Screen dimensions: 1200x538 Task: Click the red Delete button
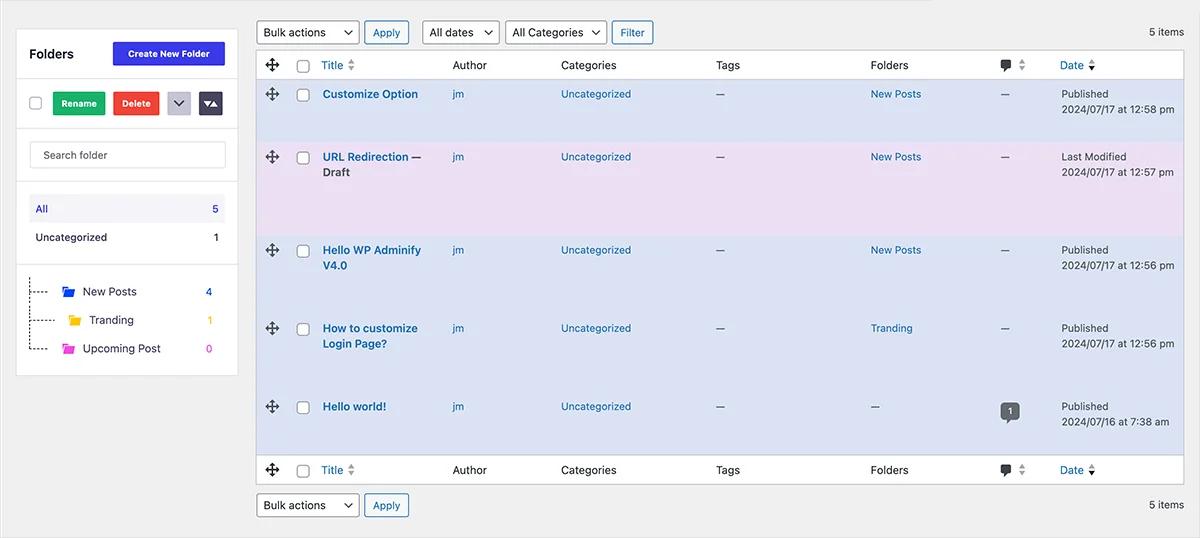[x=136, y=103]
